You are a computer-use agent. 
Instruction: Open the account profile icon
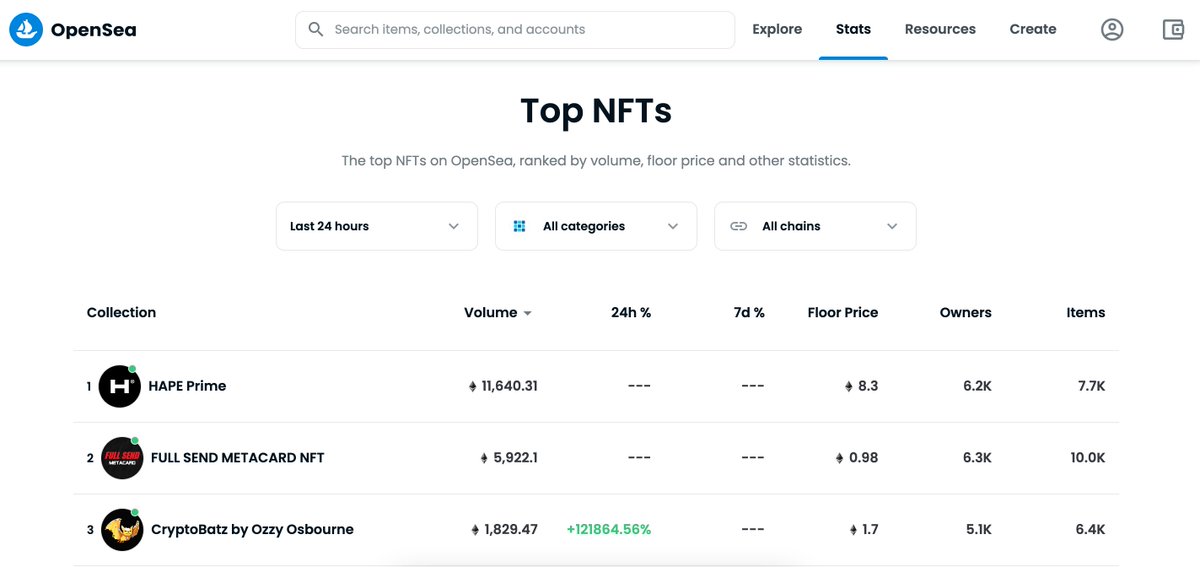pyautogui.click(x=1112, y=30)
